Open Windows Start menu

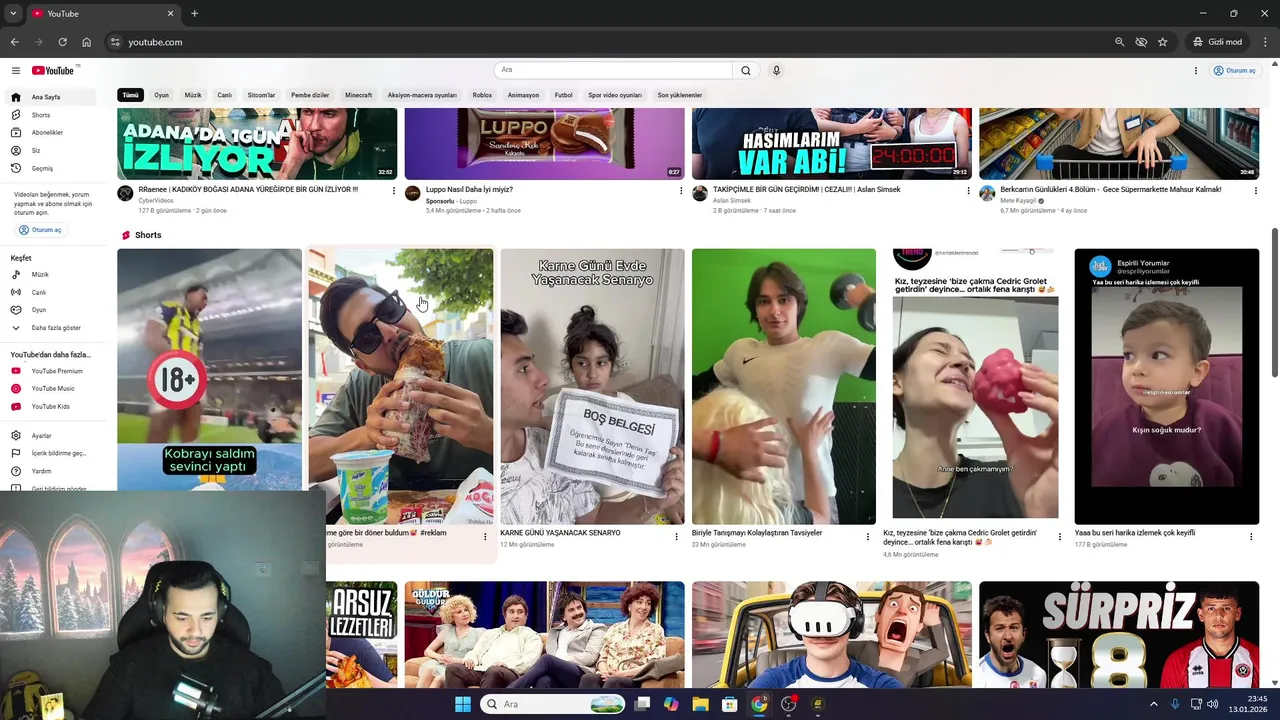[x=462, y=704]
